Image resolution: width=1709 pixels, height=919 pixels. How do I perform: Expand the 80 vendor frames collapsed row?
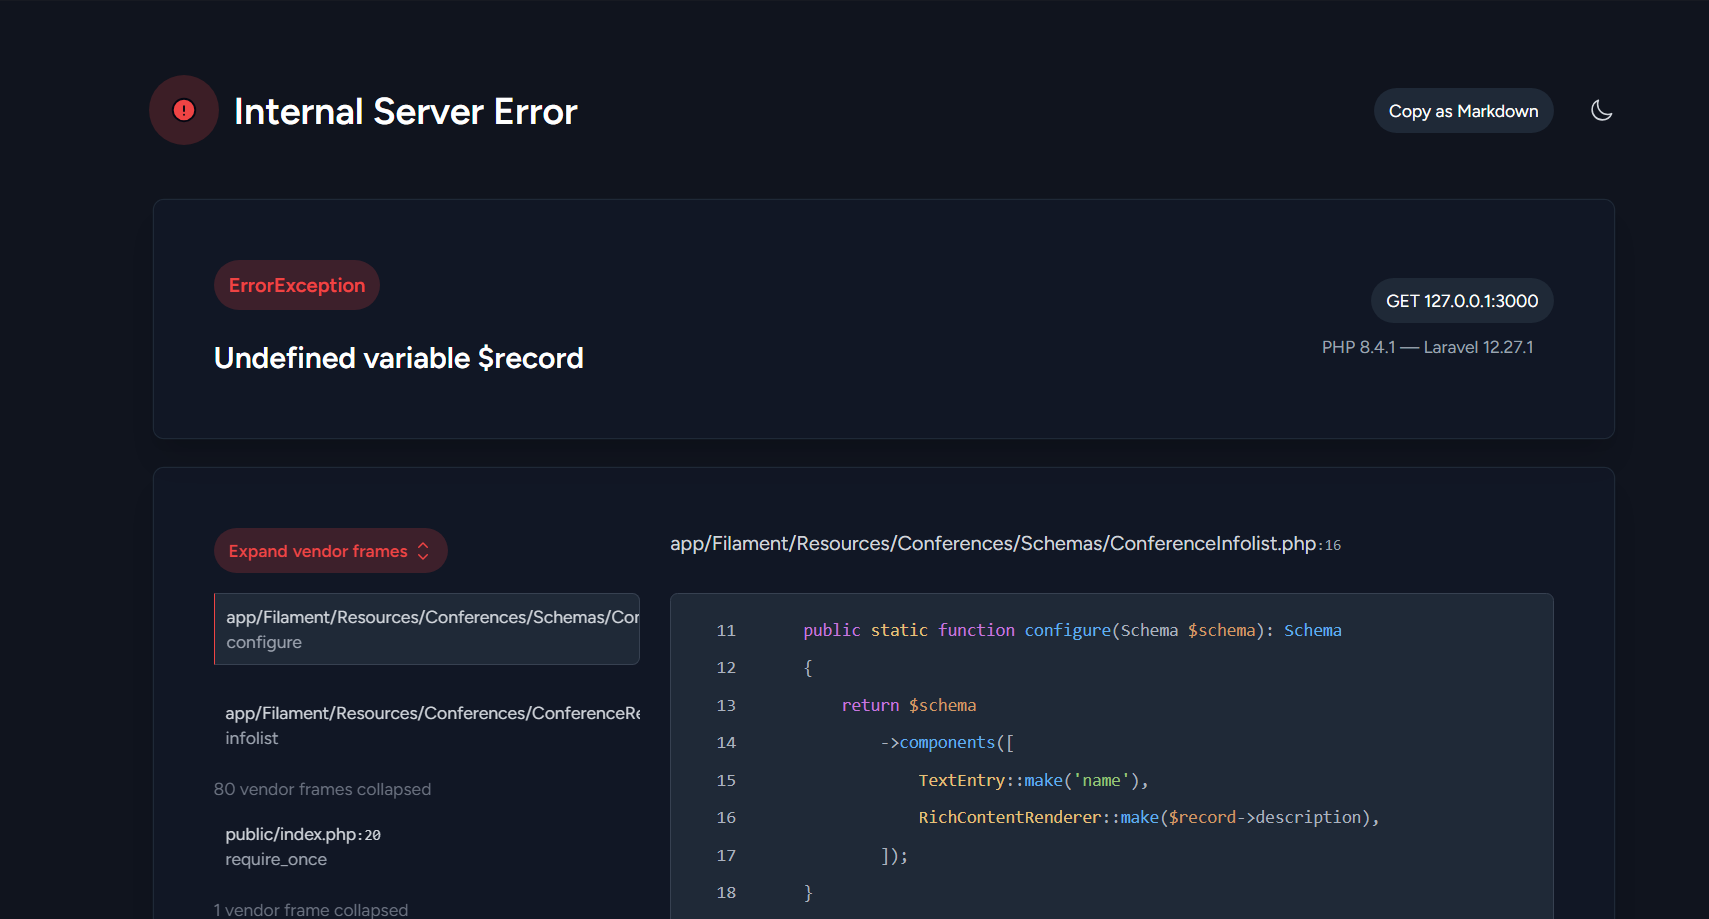[x=322, y=789]
